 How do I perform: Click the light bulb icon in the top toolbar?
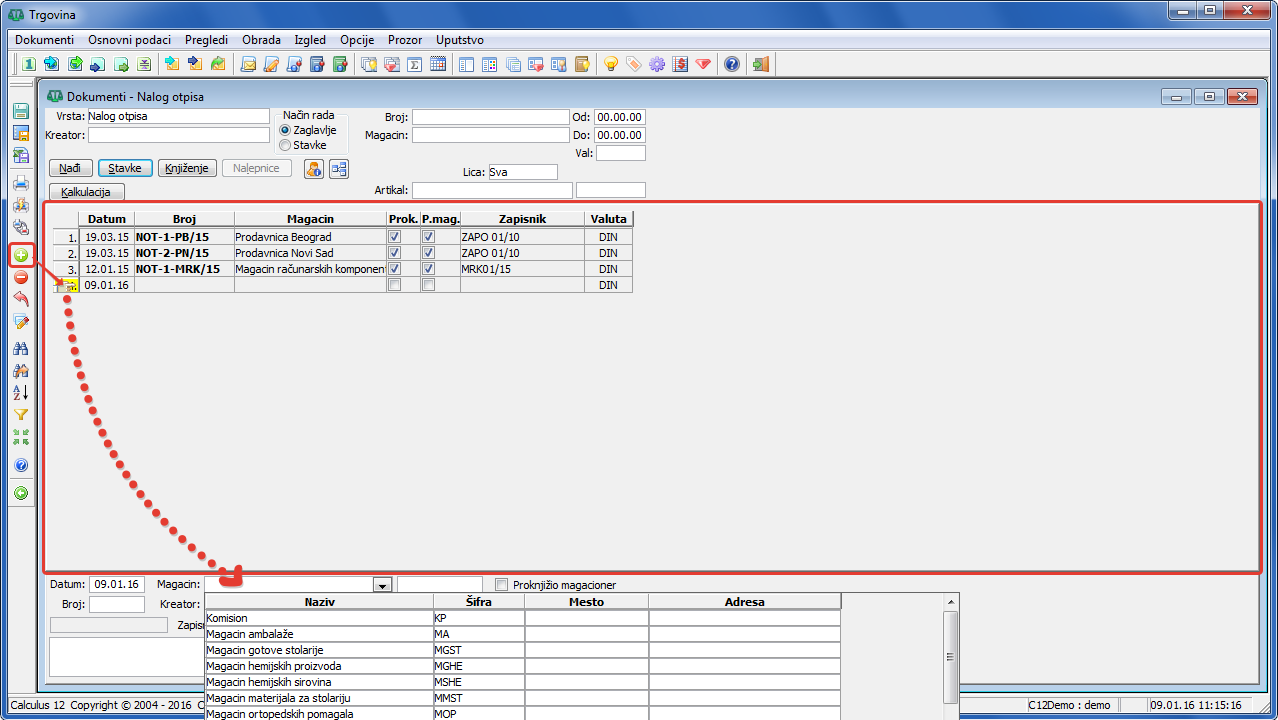click(610, 64)
